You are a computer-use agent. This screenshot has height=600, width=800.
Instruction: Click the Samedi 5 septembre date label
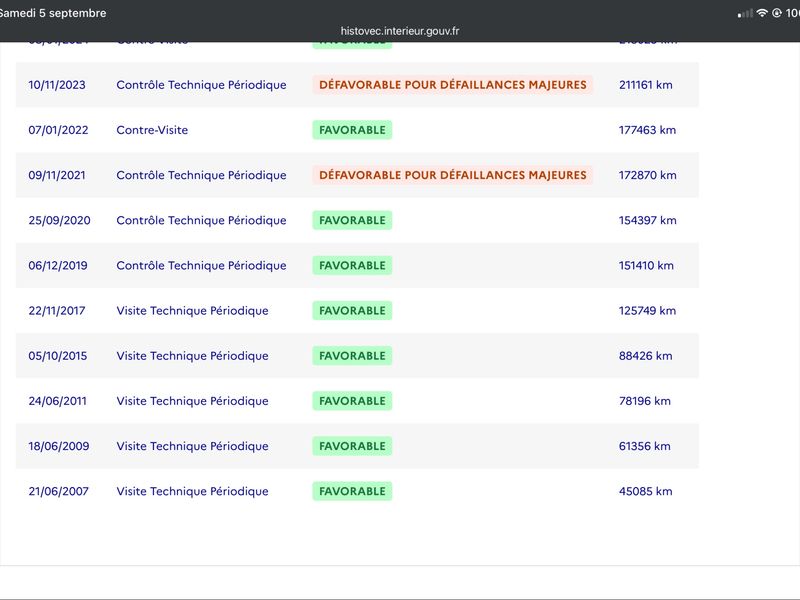(52, 13)
